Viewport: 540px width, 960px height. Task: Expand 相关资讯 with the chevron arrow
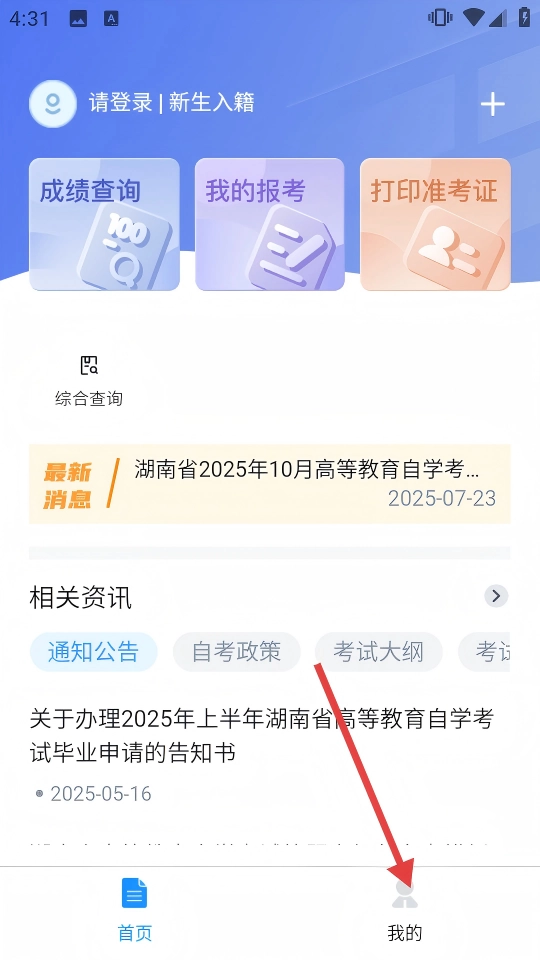coord(496,596)
